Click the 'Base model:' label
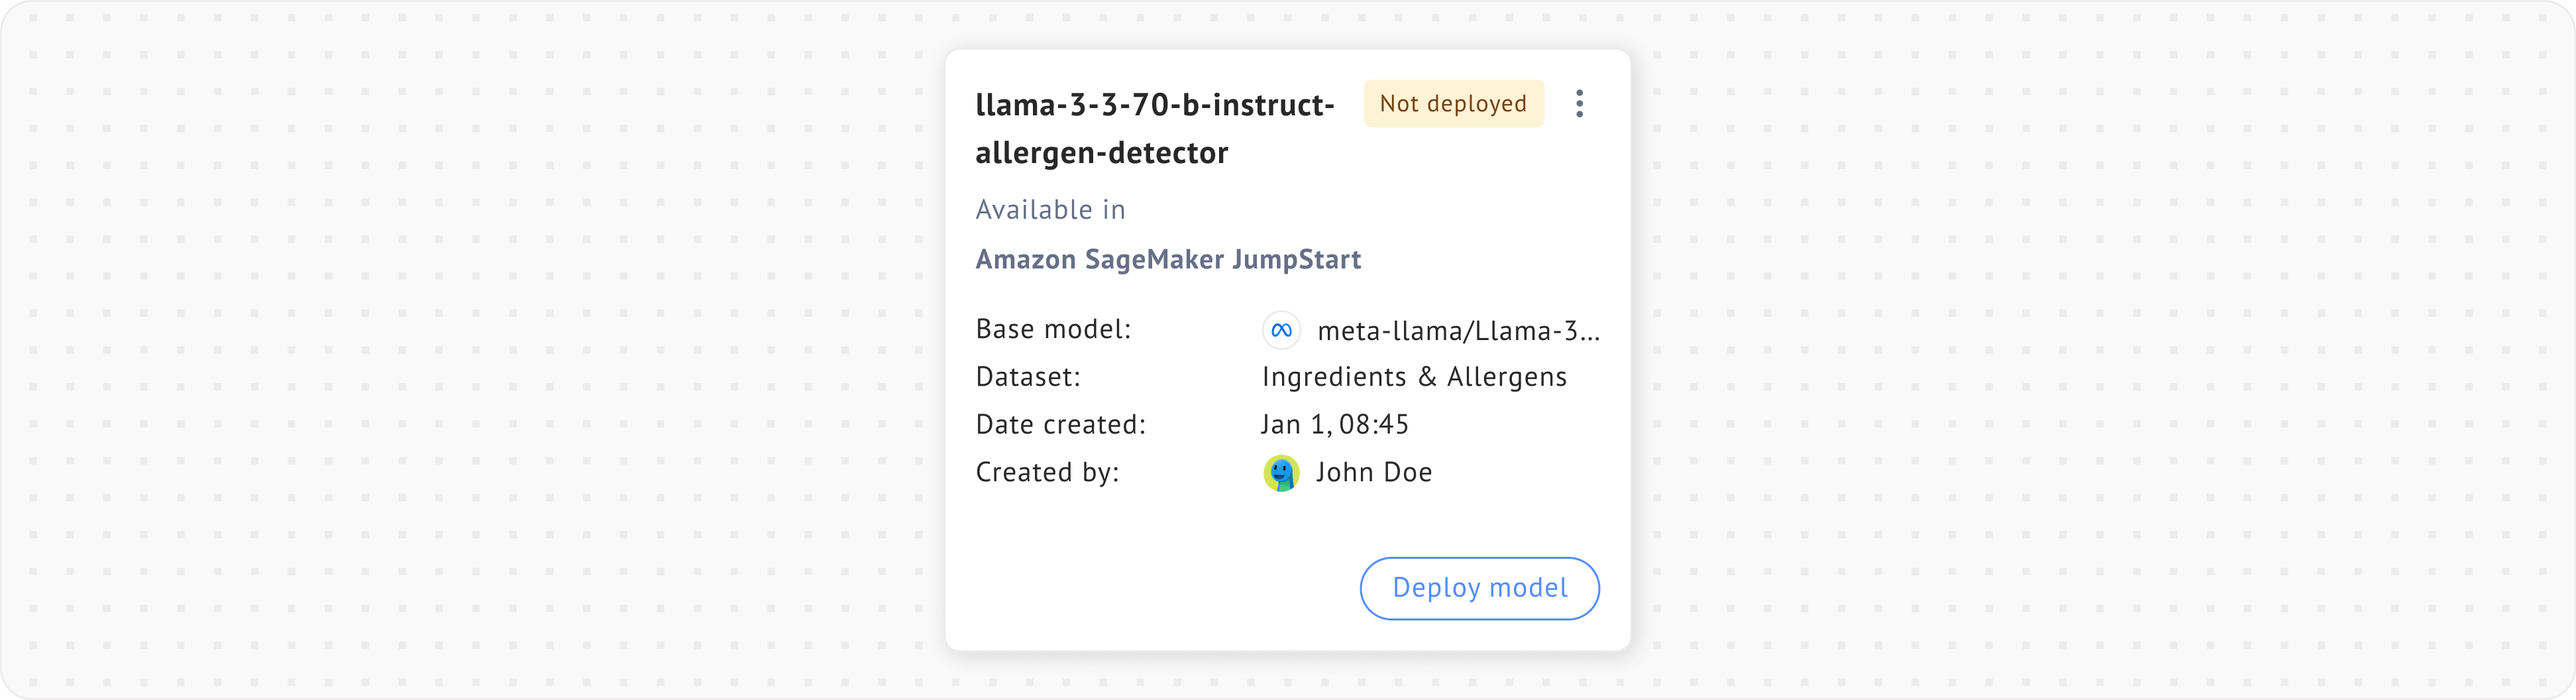The width and height of the screenshot is (2576, 700). 1053,330
